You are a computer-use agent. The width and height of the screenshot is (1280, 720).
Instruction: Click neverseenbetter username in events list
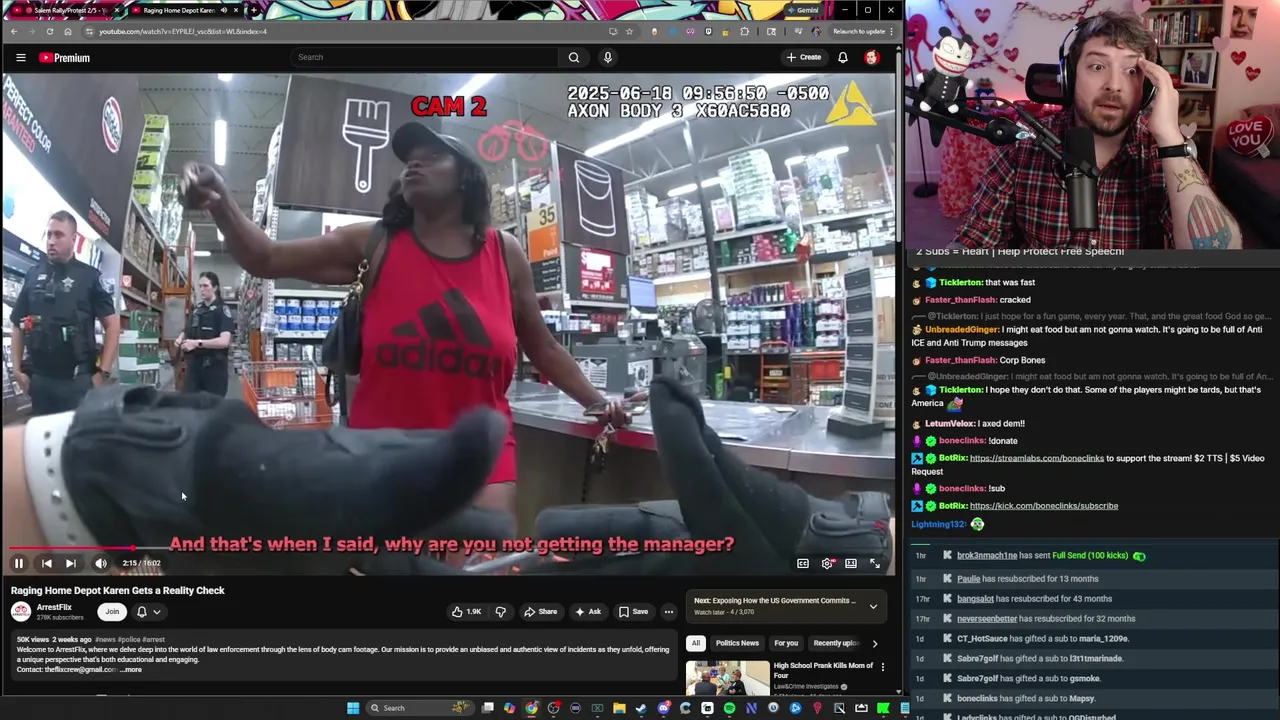(987, 619)
